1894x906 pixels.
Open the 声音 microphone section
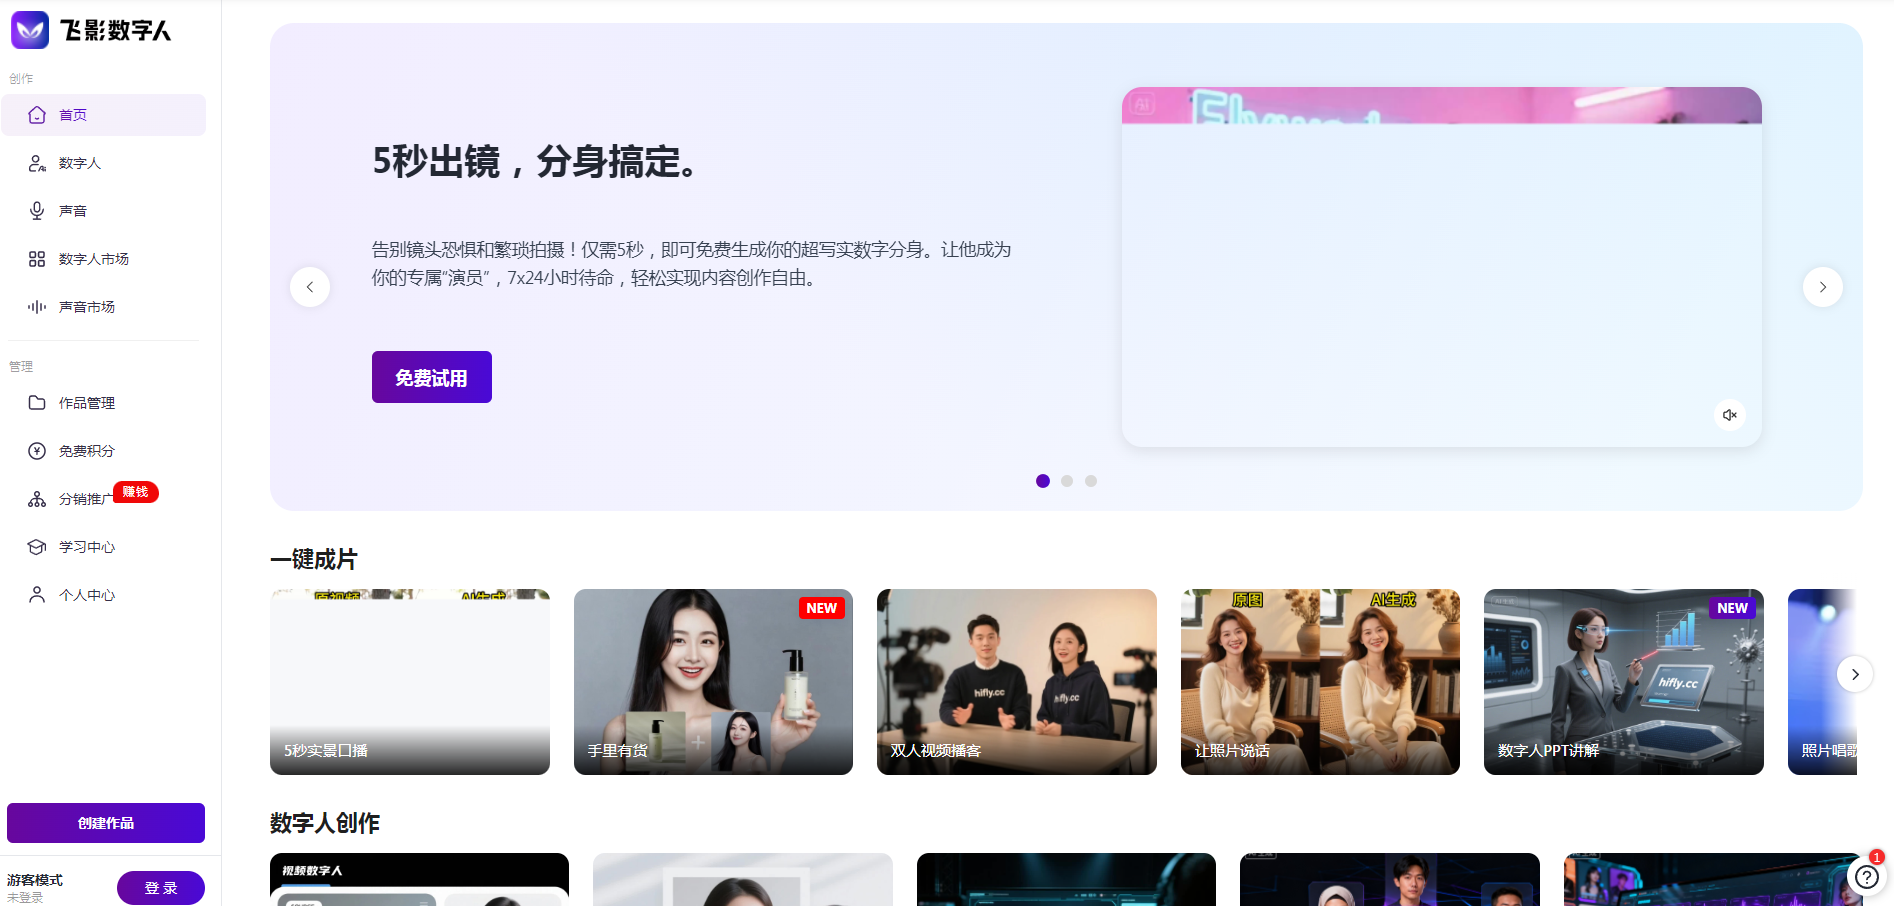coord(37,211)
